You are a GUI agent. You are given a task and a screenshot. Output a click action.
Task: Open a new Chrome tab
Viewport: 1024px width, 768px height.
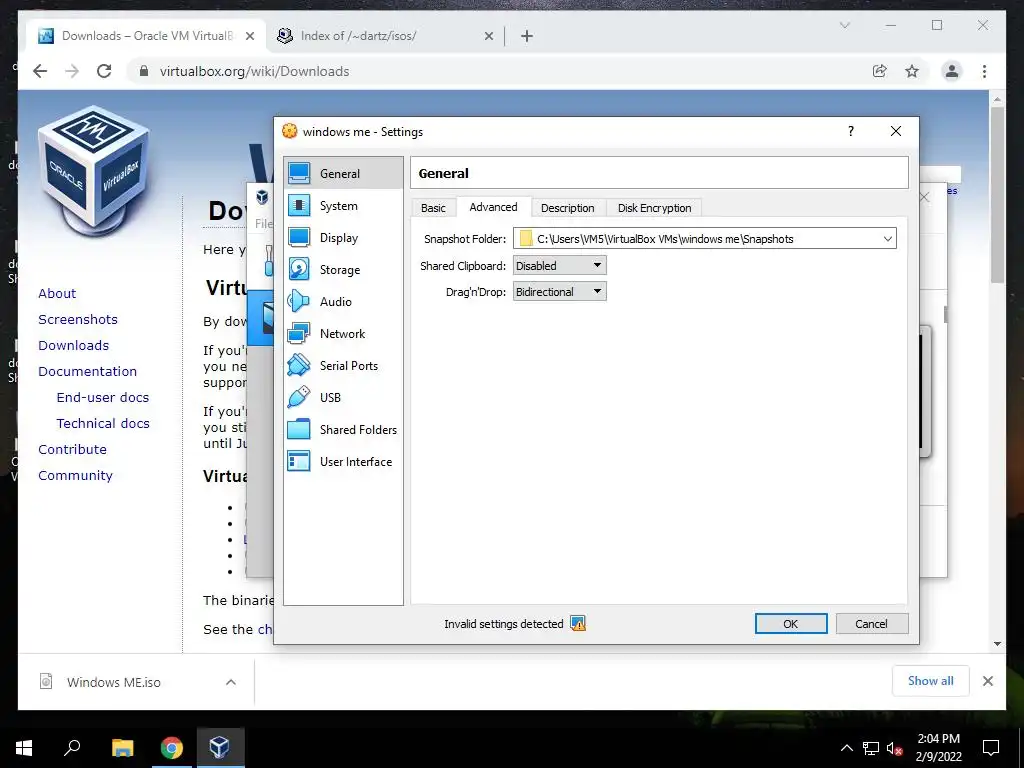click(527, 36)
